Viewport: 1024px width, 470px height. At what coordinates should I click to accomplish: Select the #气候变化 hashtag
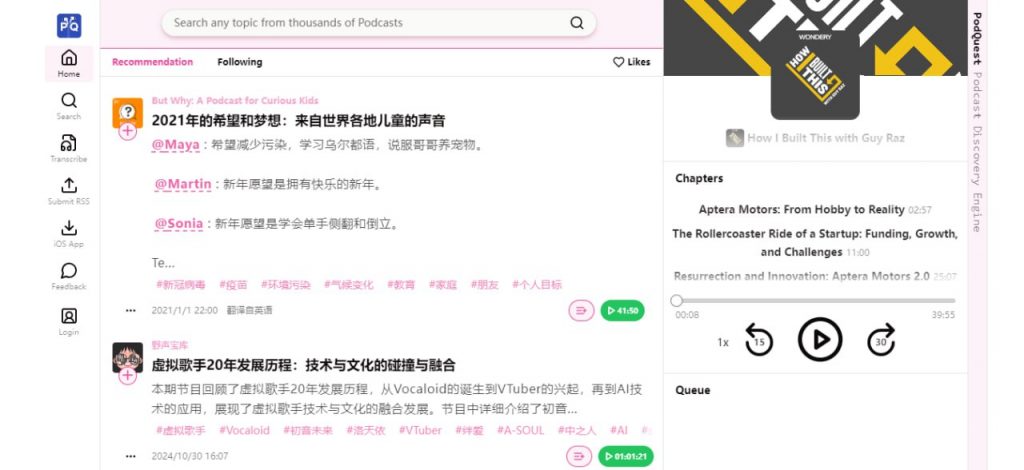point(349,285)
